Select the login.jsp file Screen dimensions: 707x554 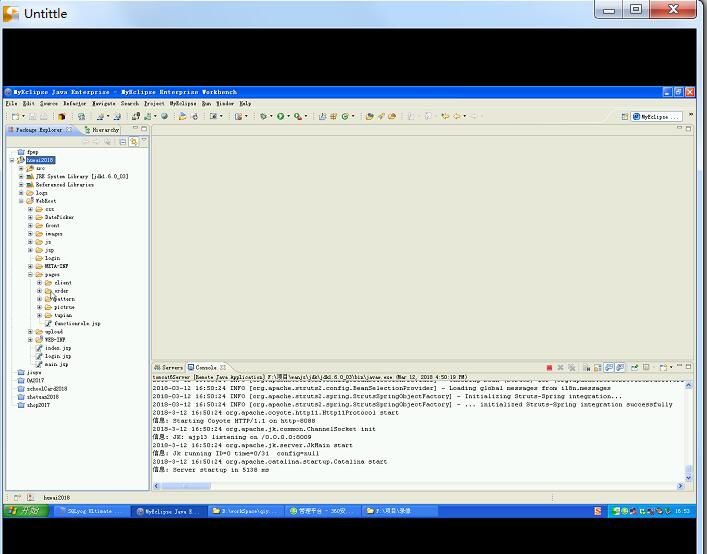[58, 356]
